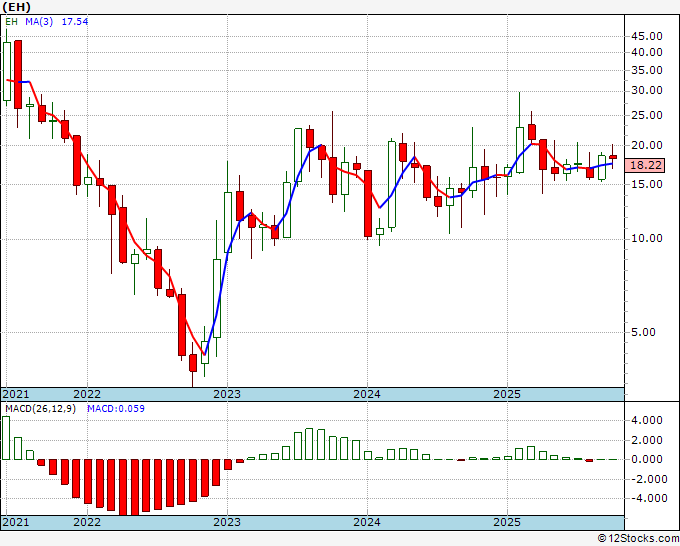
Task: Click the MACD(26,12,9) indicator label
Action: [x=40, y=409]
